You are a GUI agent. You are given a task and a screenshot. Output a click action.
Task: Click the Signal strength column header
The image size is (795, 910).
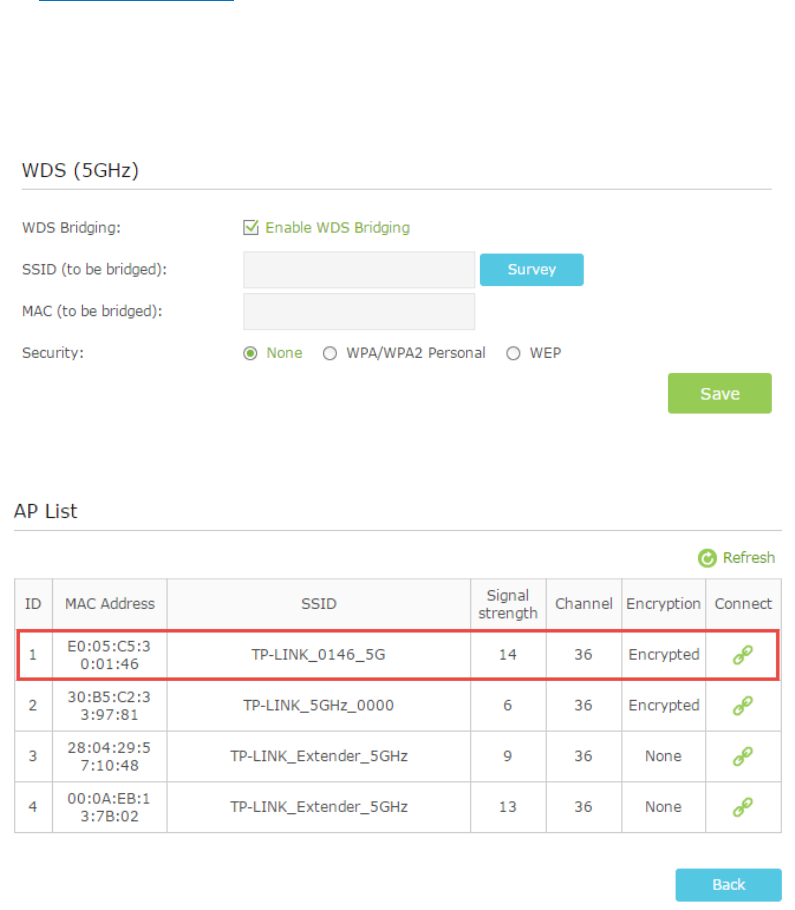[508, 604]
